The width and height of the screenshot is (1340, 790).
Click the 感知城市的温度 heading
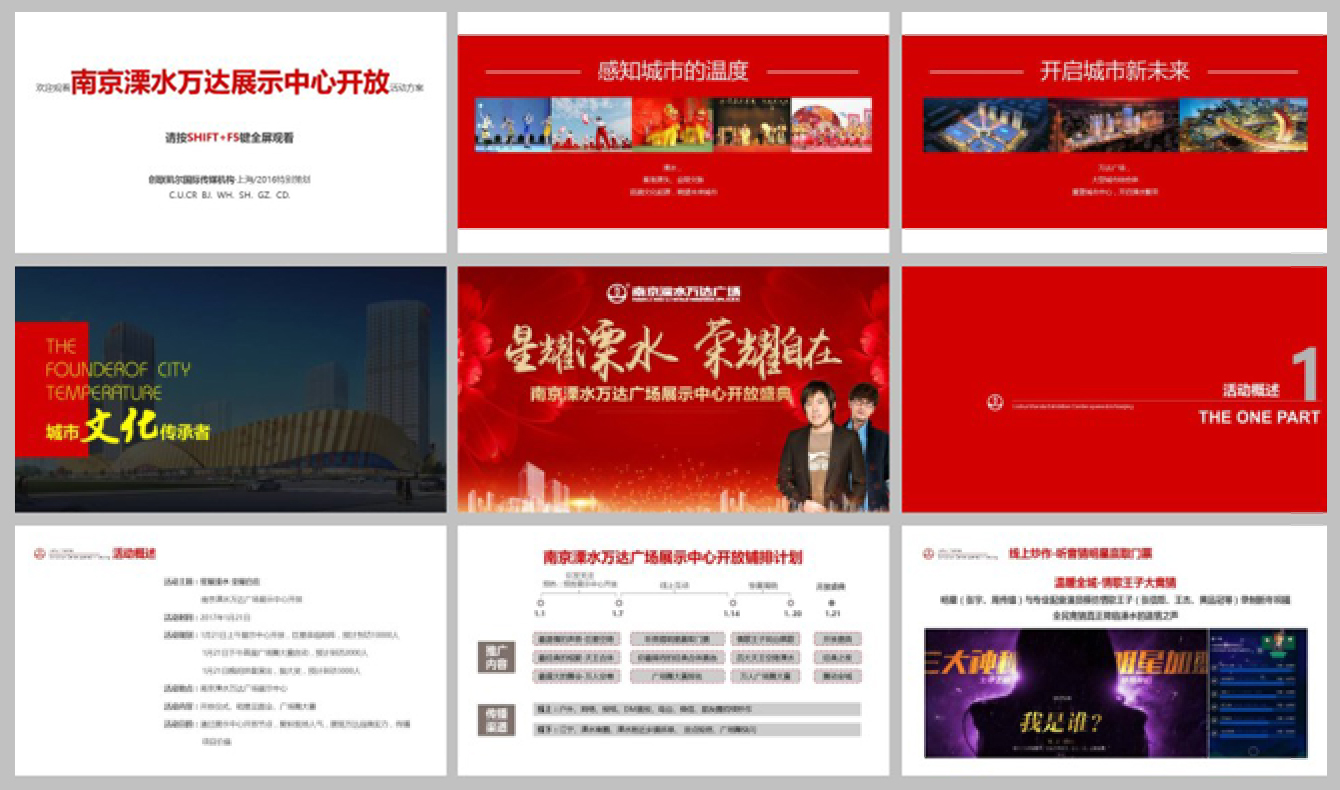click(x=673, y=71)
